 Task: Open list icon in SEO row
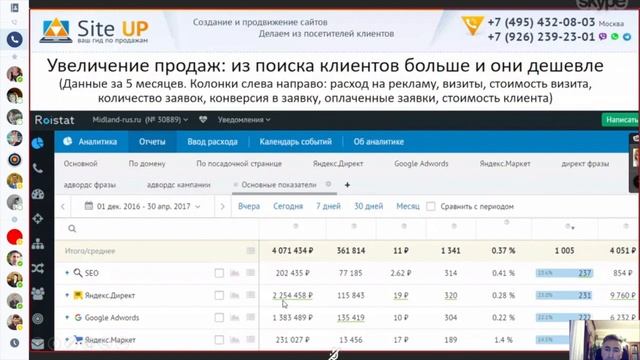251,273
